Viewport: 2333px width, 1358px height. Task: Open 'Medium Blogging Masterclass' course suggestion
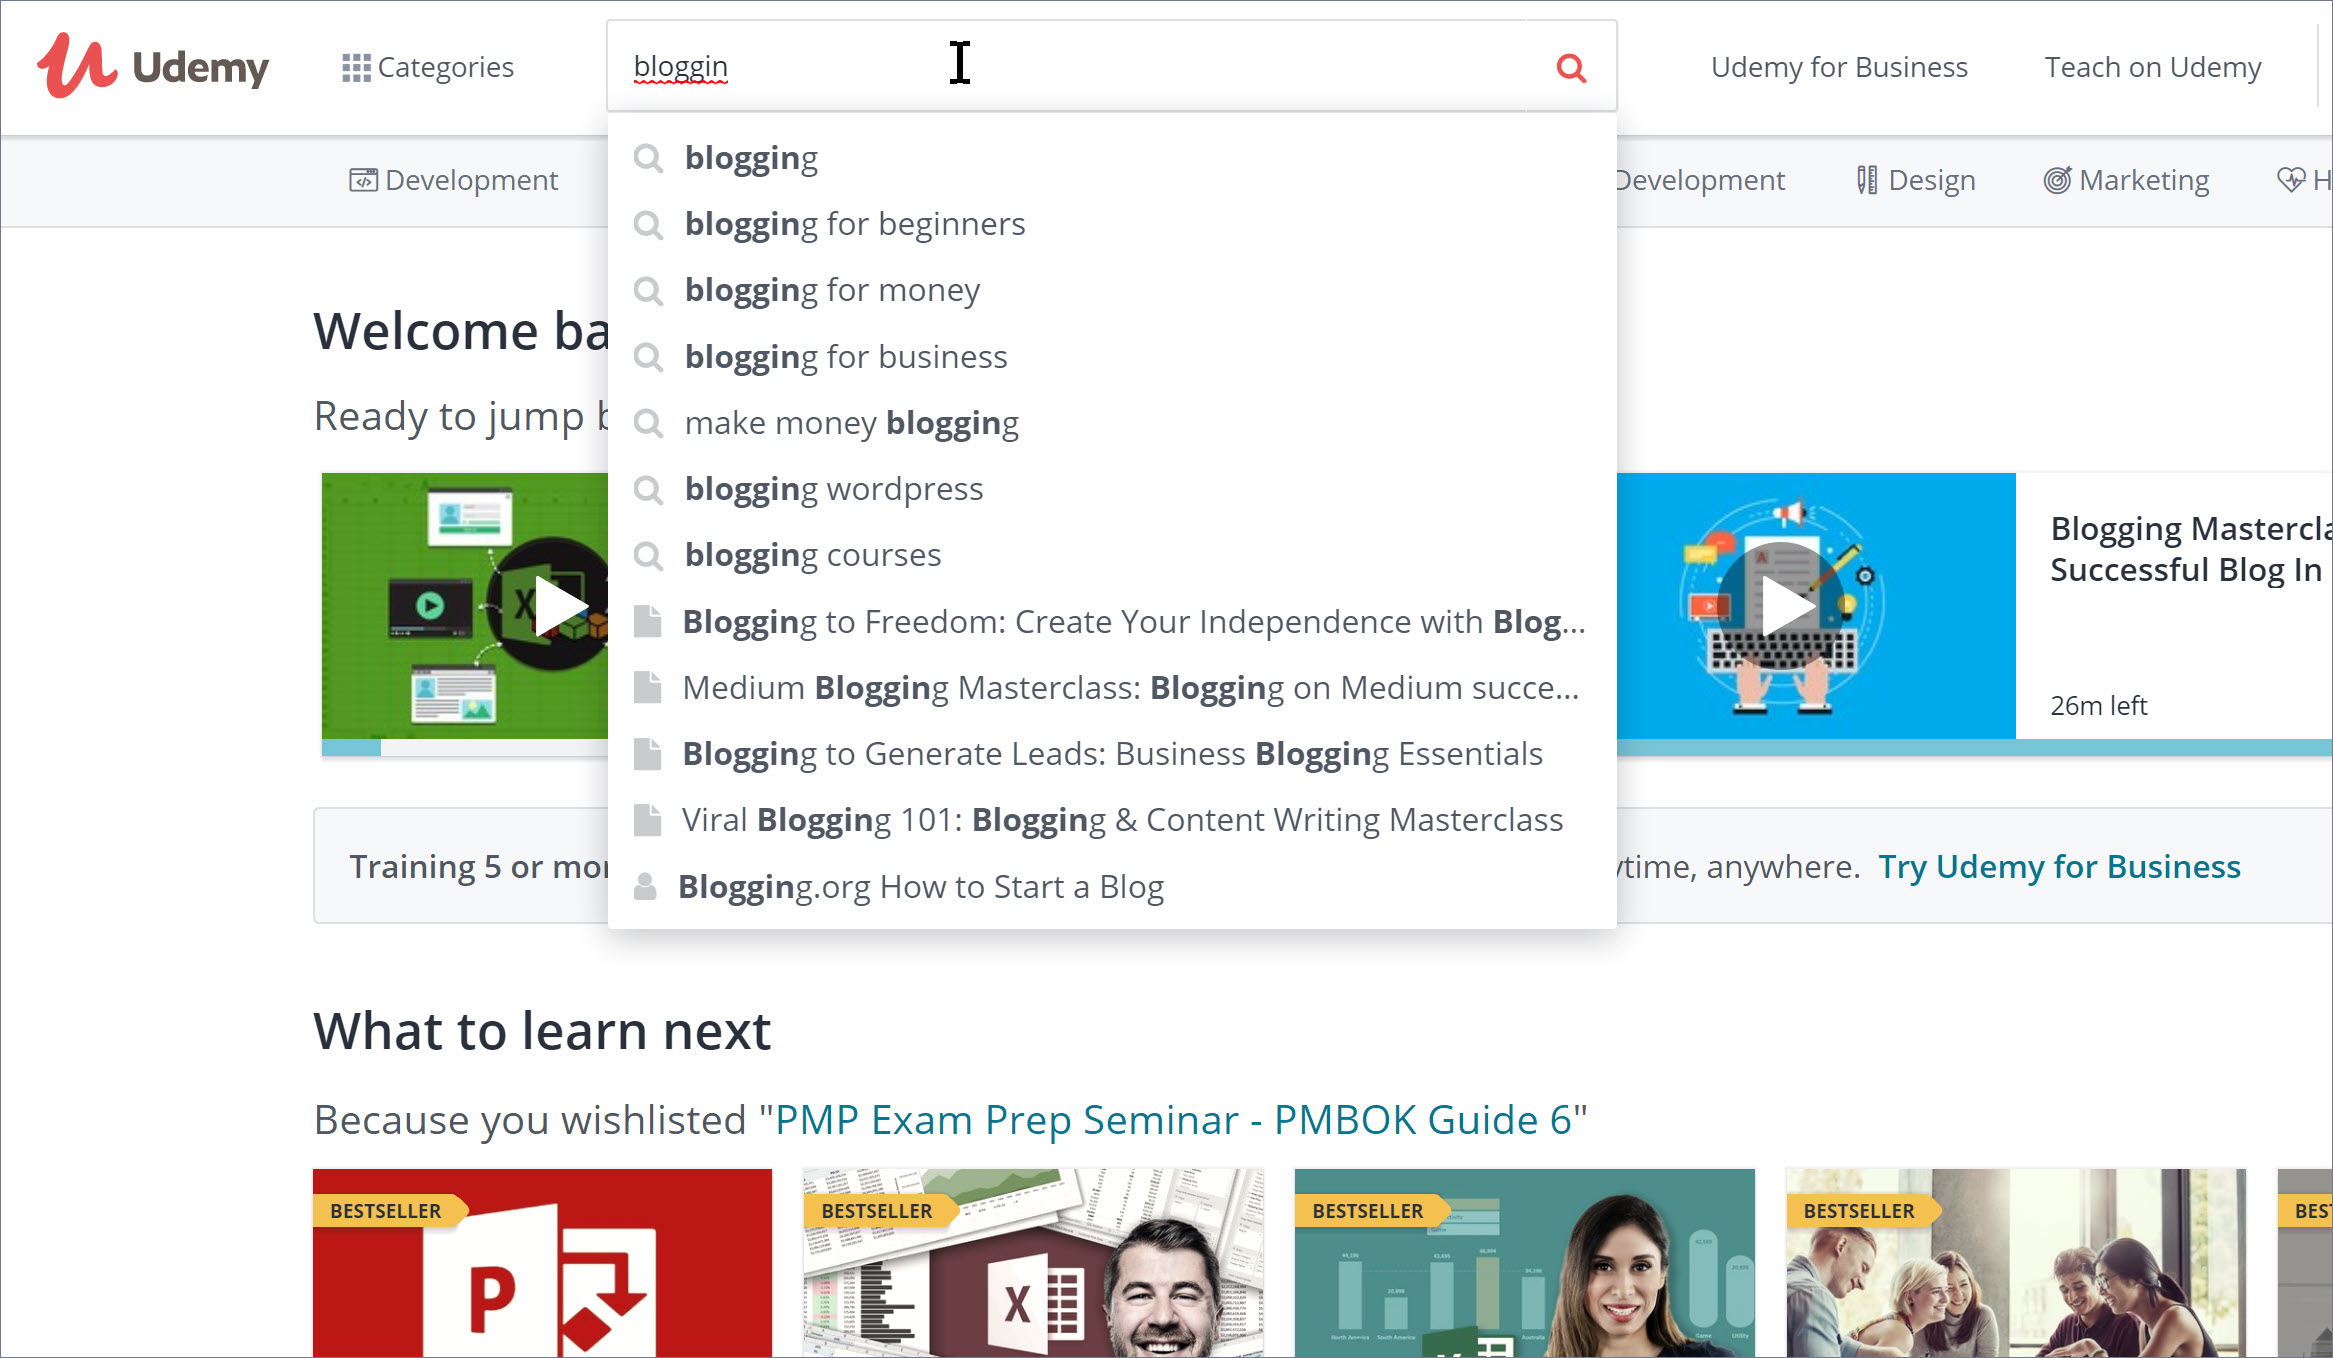[x=1112, y=687]
